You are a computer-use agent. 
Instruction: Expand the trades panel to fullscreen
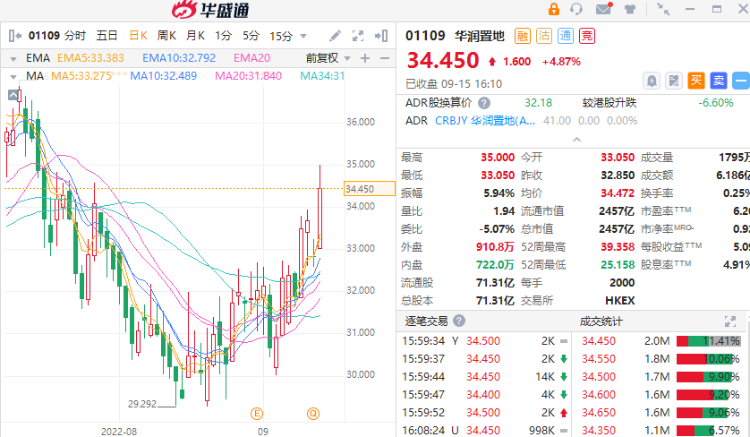point(730,321)
